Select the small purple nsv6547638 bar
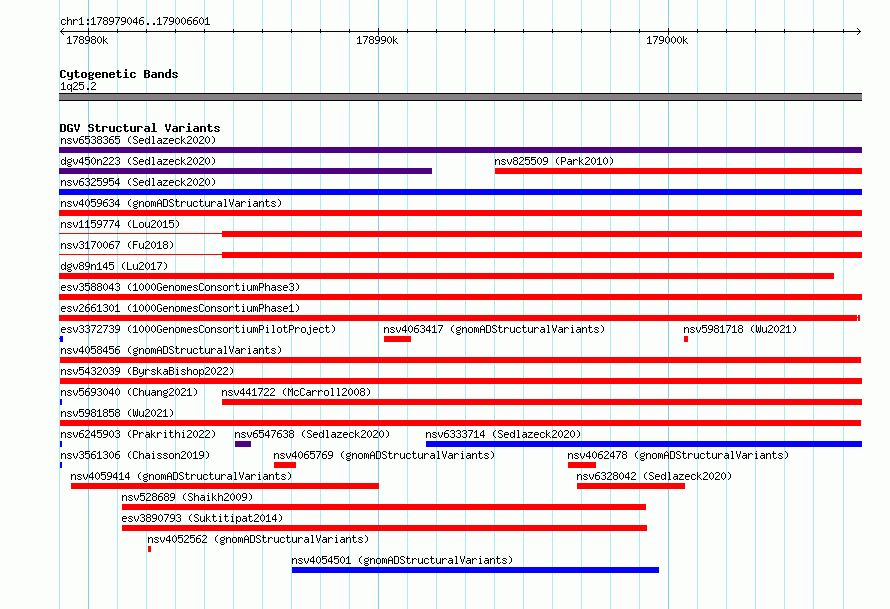The image size is (890, 609). pos(243,444)
